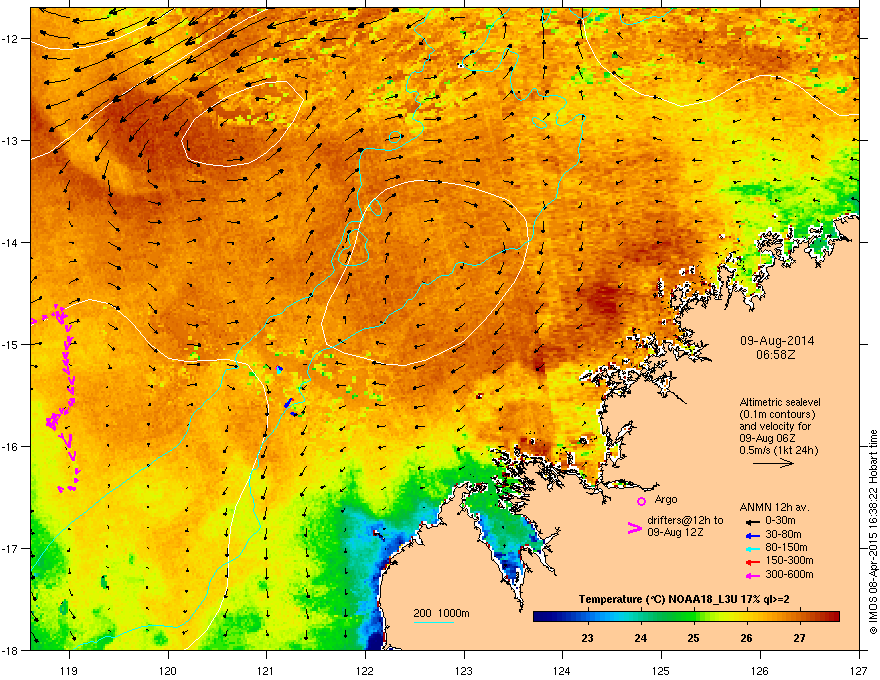Image resolution: width=880 pixels, height=680 pixels.
Task: Click the date text 09-Aug-2014
Action: pos(777,341)
